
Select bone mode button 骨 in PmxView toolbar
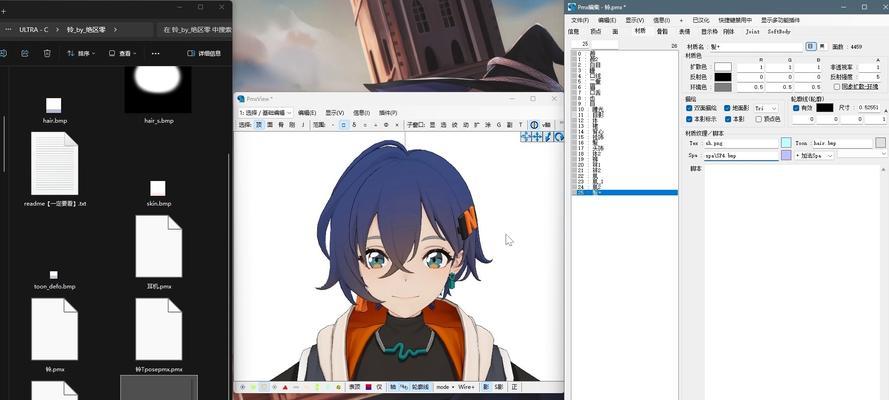281,125
